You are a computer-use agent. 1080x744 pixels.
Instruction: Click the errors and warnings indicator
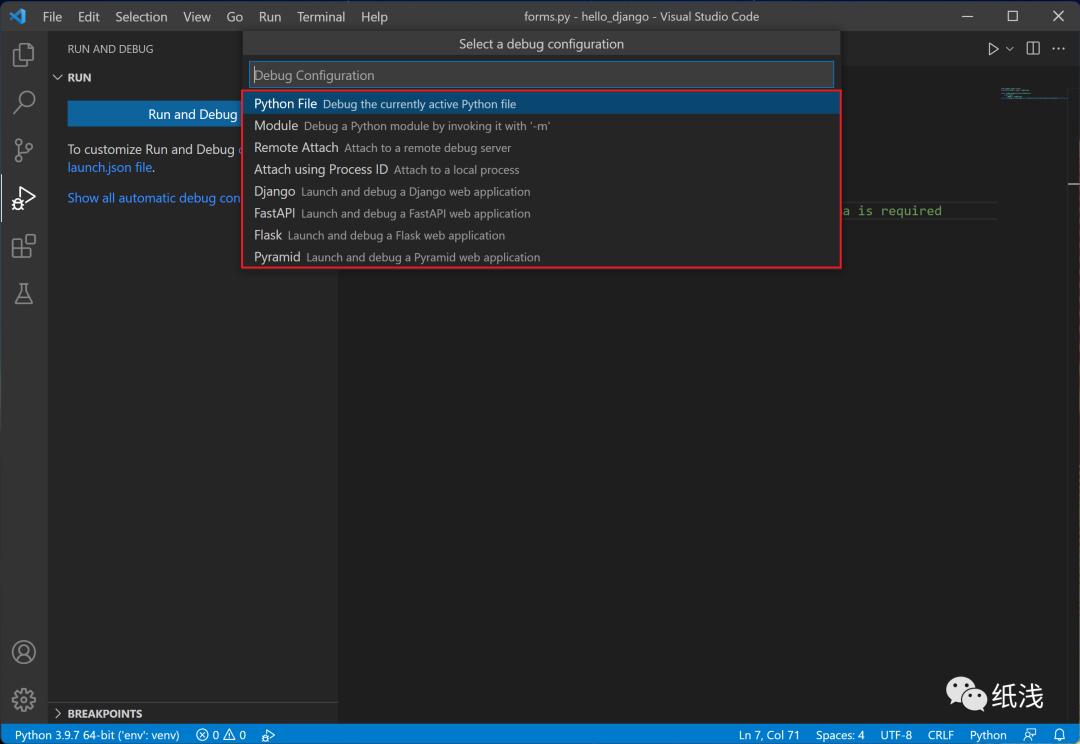coord(220,734)
